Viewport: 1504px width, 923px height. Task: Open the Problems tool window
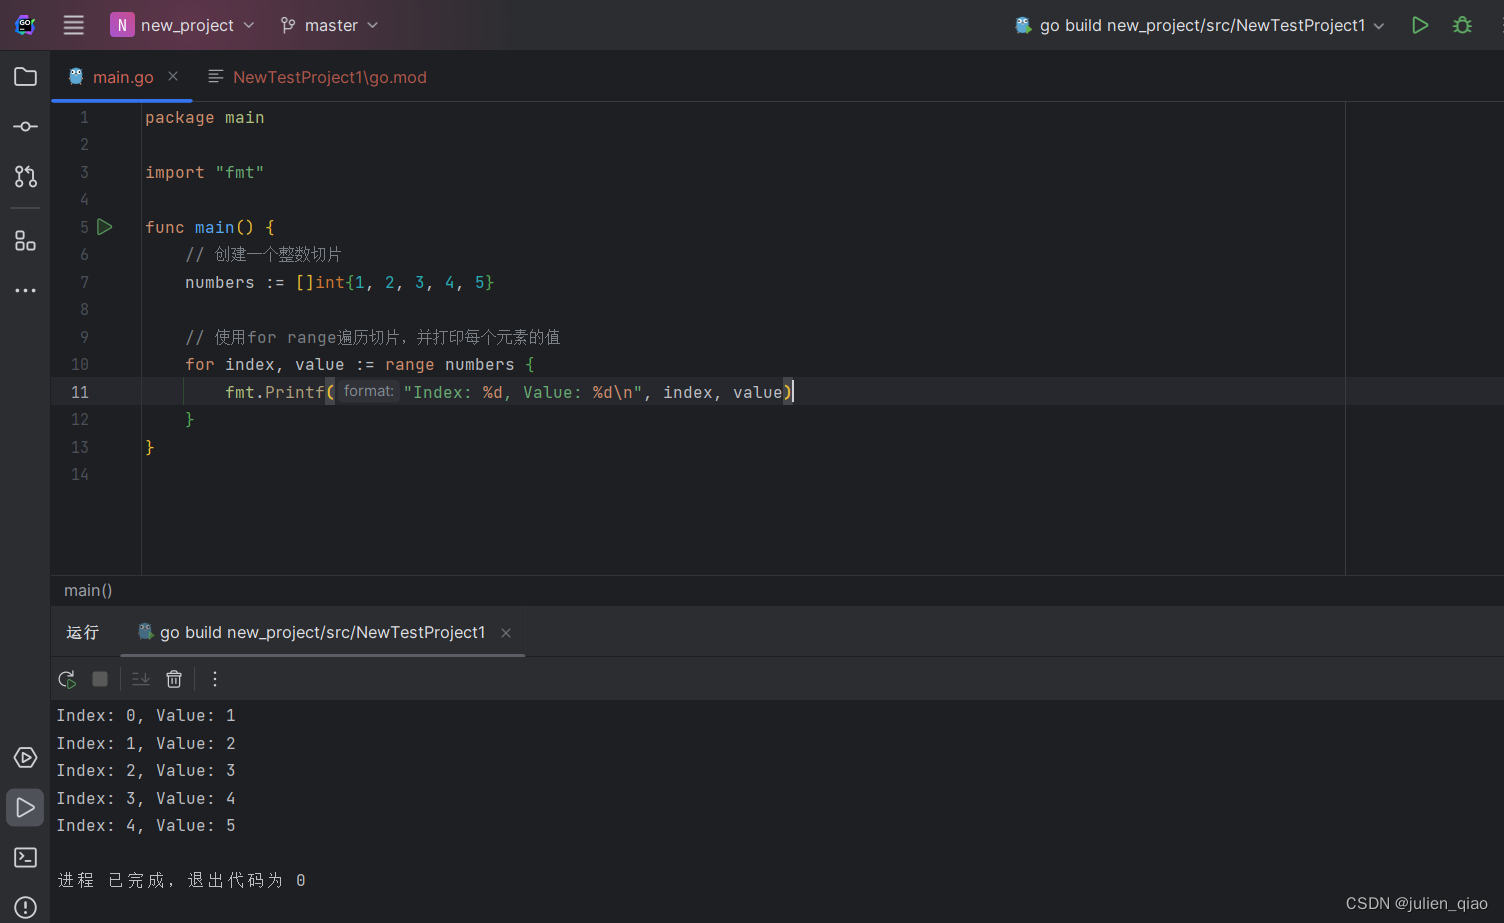coord(26,908)
